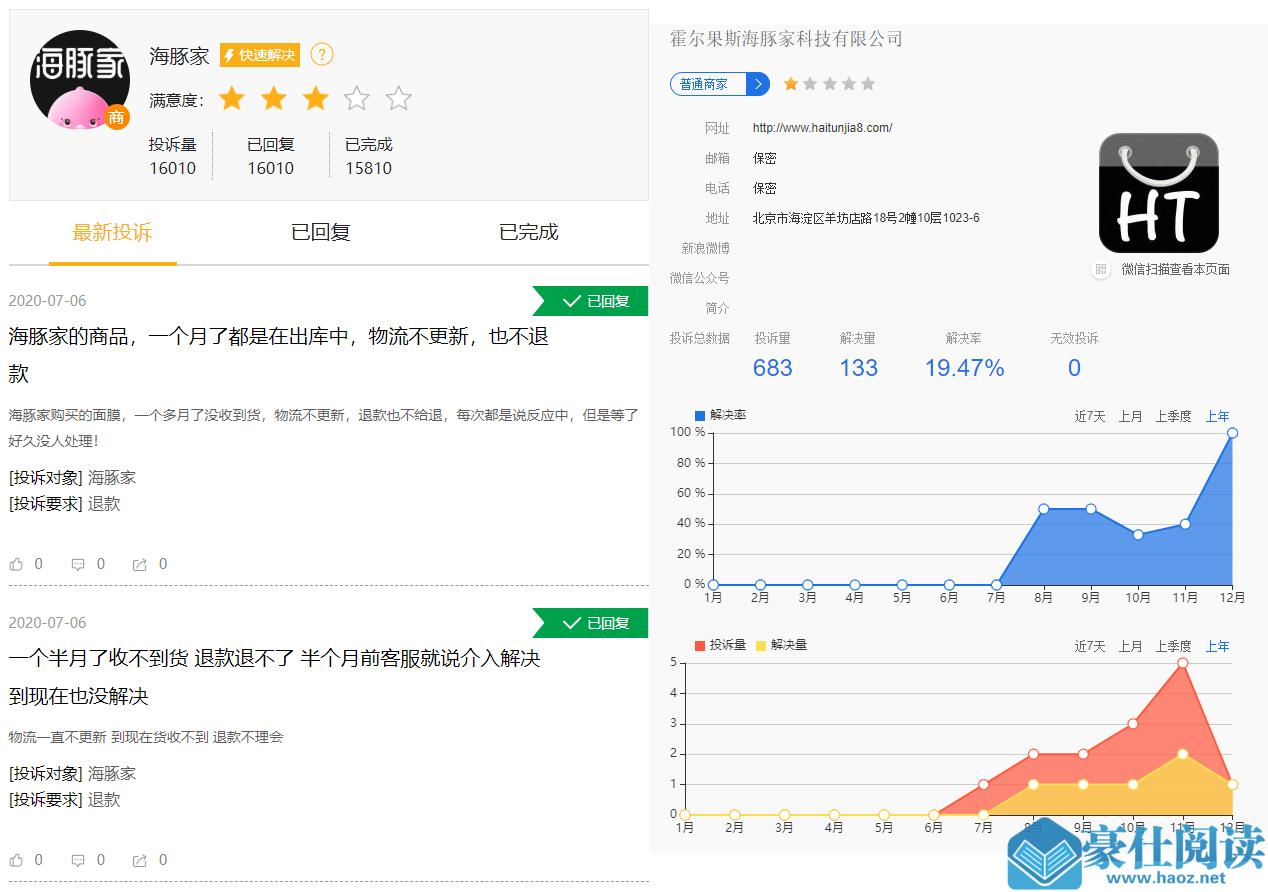Click the 海豚家 round avatar logo
Screen dimensions: 1268x892
tap(80, 80)
